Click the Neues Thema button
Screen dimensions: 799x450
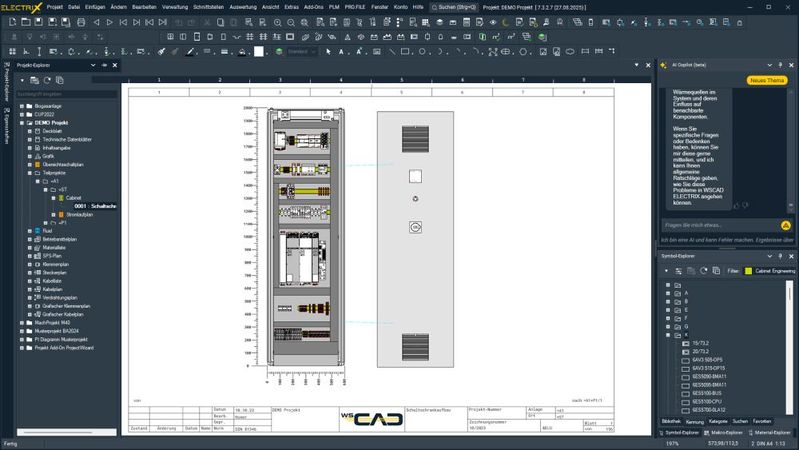click(x=767, y=81)
